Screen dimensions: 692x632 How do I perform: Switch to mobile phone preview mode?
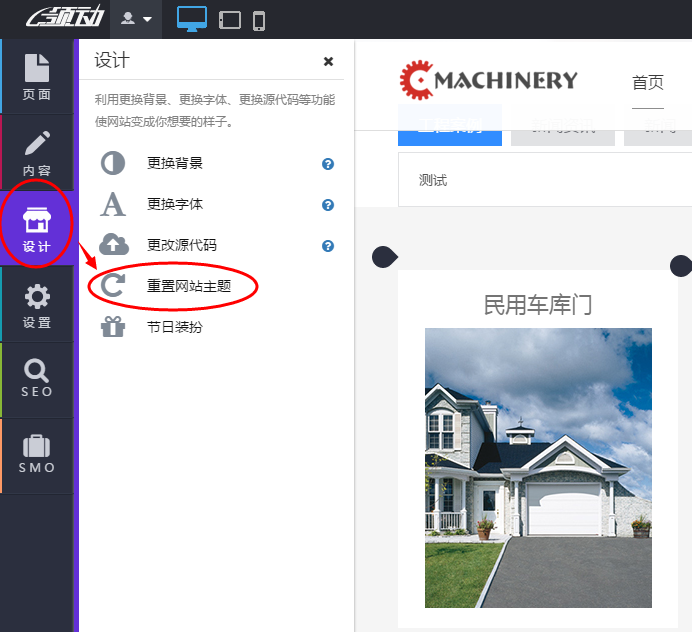point(258,20)
